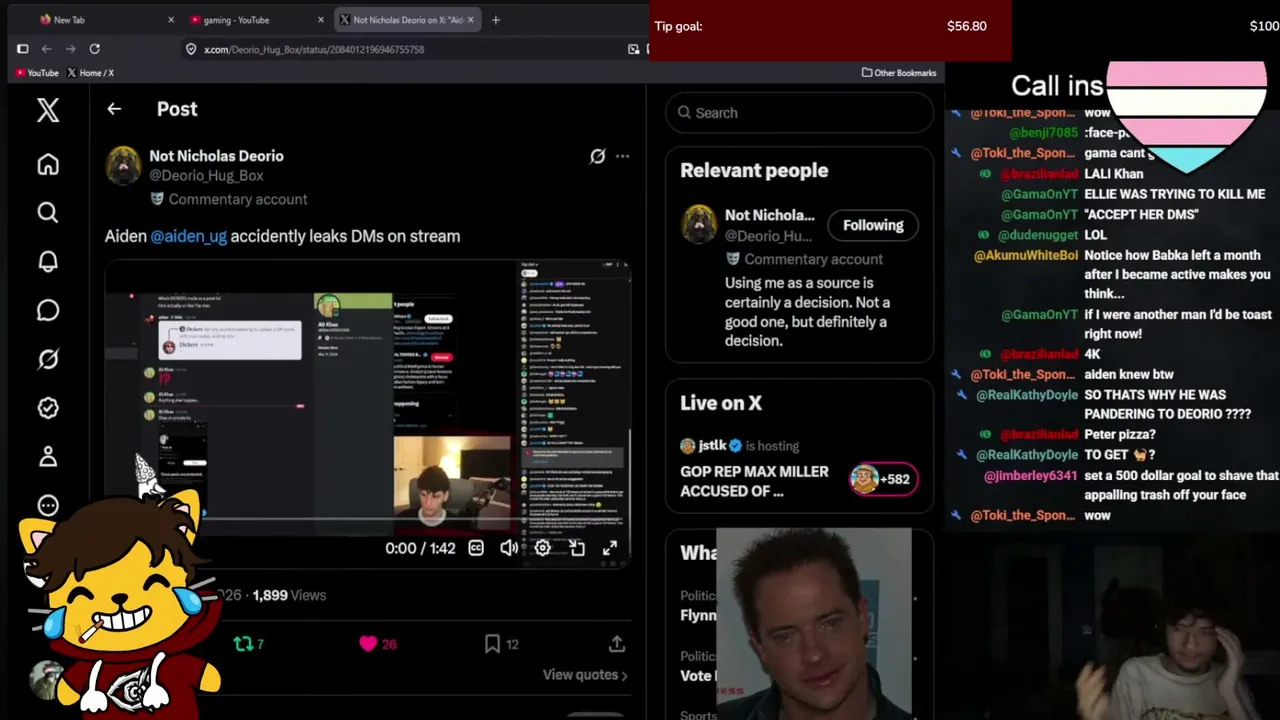This screenshot has height=720, width=1280.
Task: Go to Home in the X sidebar
Action: [x=48, y=164]
